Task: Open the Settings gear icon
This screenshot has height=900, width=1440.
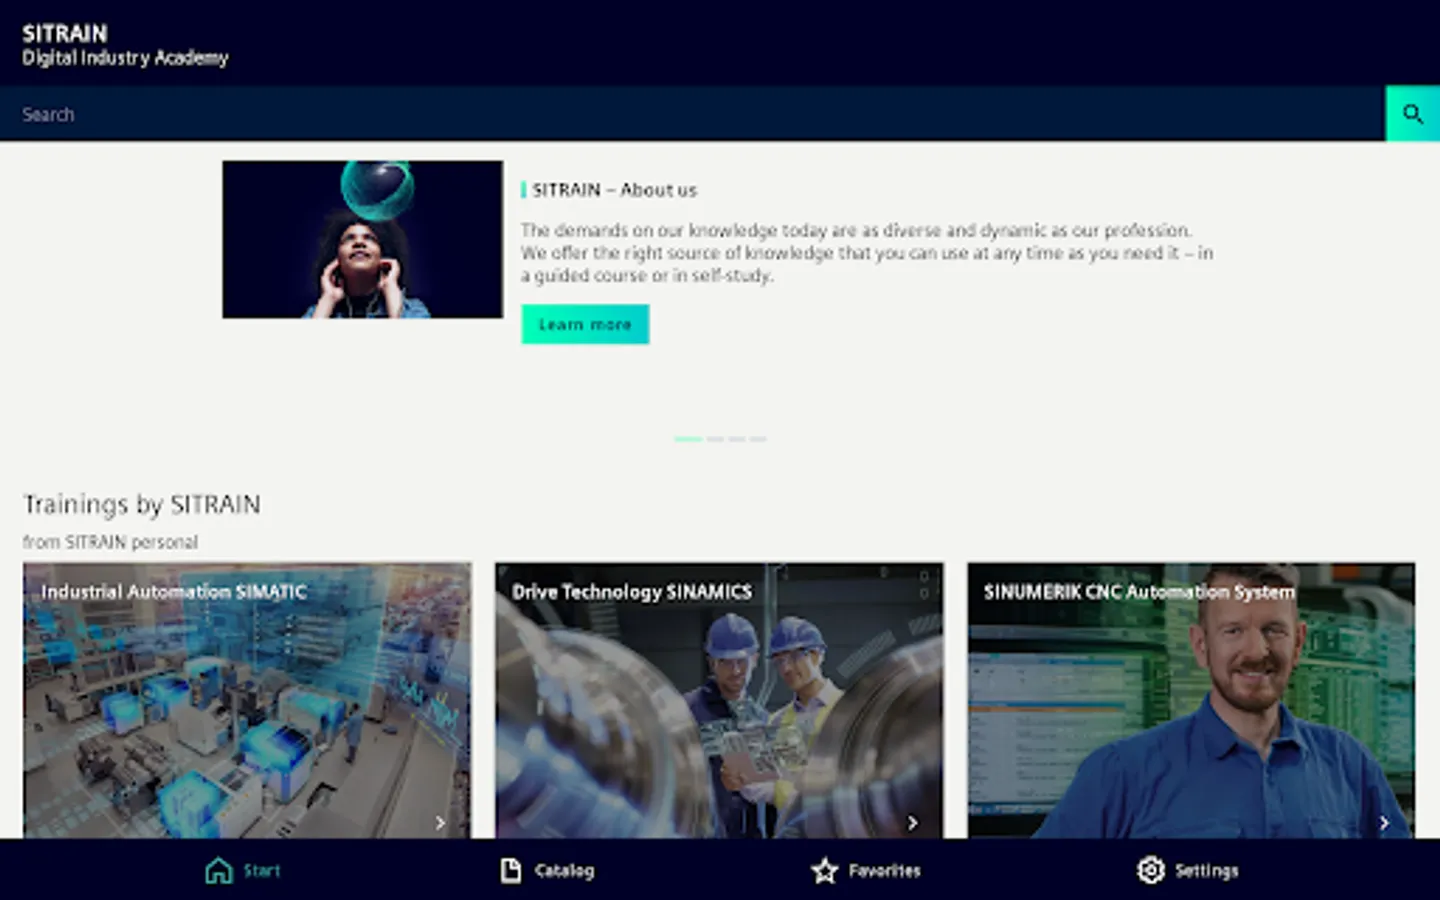Action: pyautogui.click(x=1151, y=870)
